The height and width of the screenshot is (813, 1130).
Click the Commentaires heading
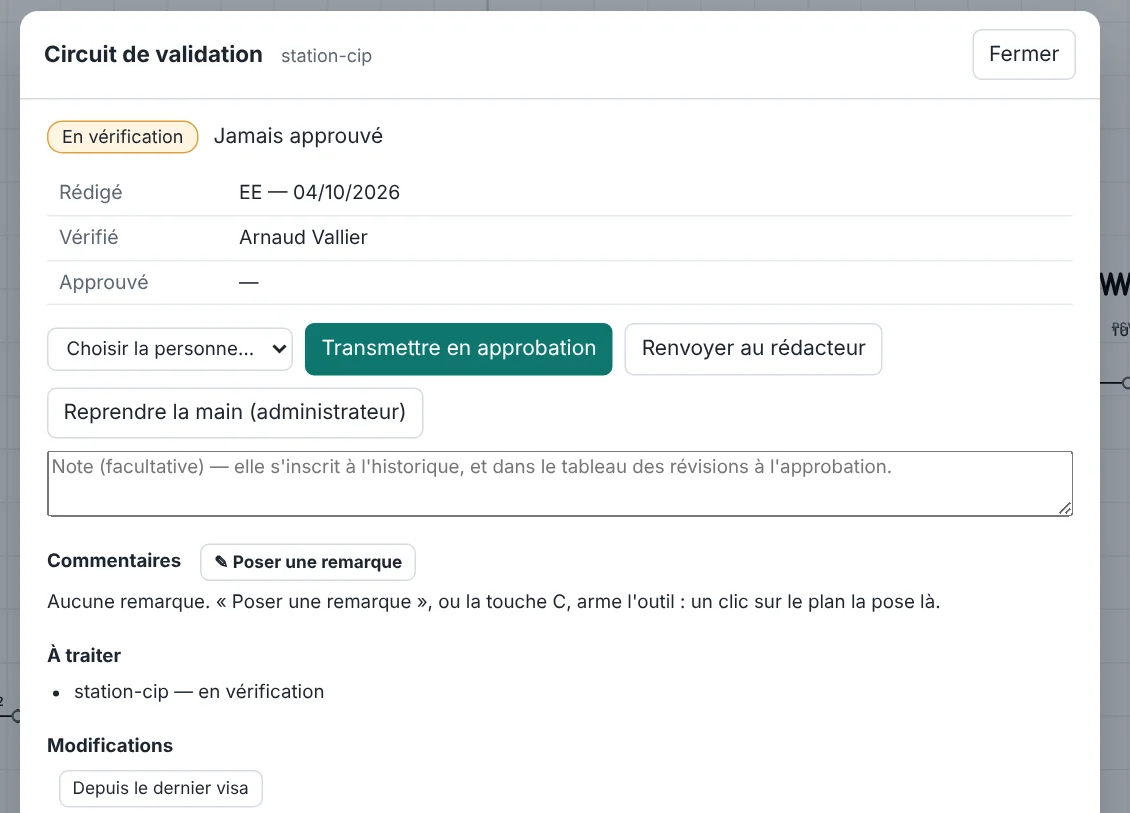coord(114,561)
